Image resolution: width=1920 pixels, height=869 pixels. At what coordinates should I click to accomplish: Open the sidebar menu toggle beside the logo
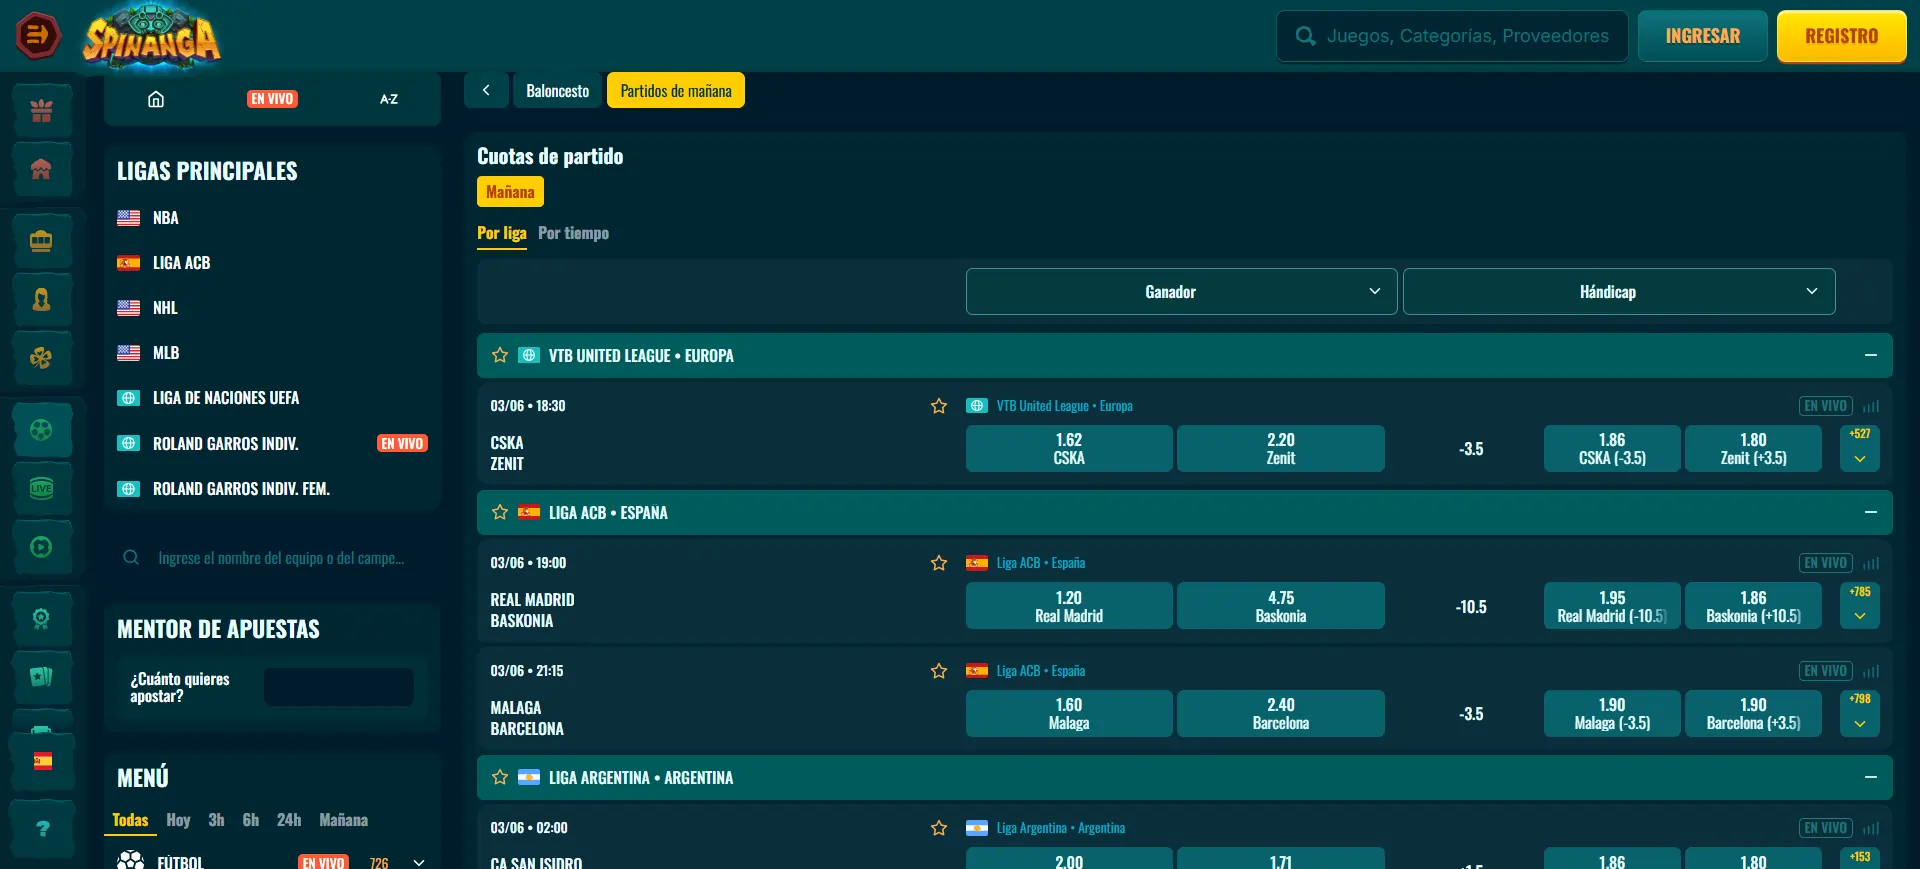point(37,36)
